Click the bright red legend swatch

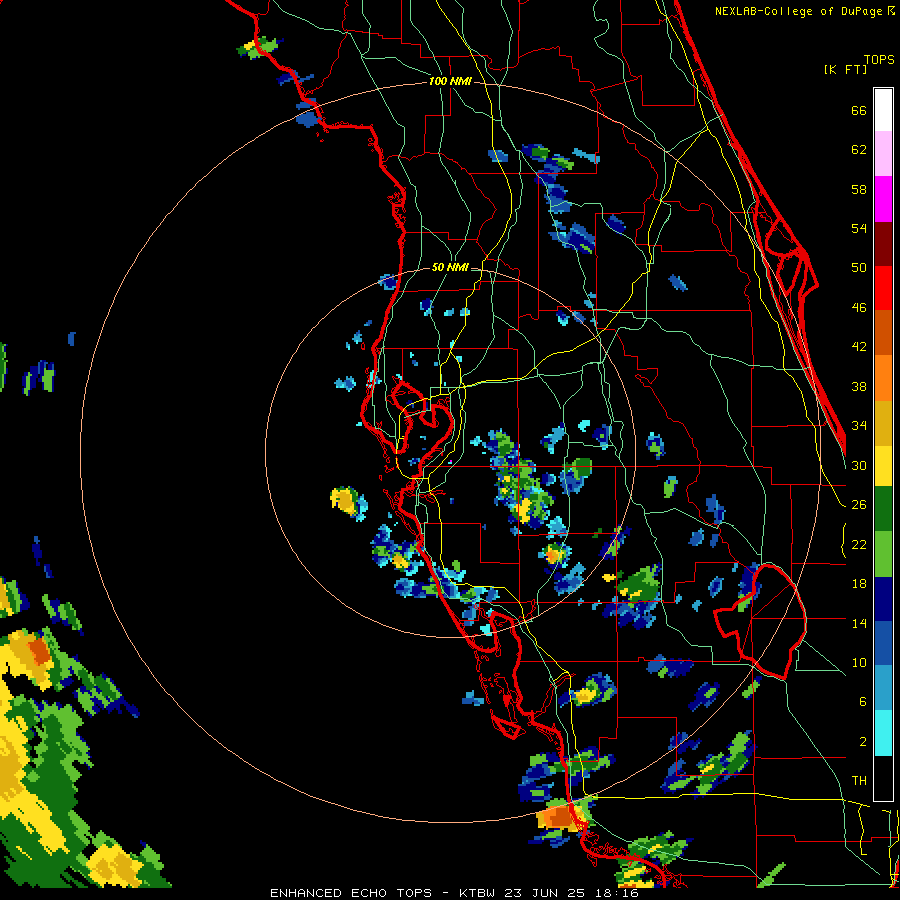click(x=883, y=288)
